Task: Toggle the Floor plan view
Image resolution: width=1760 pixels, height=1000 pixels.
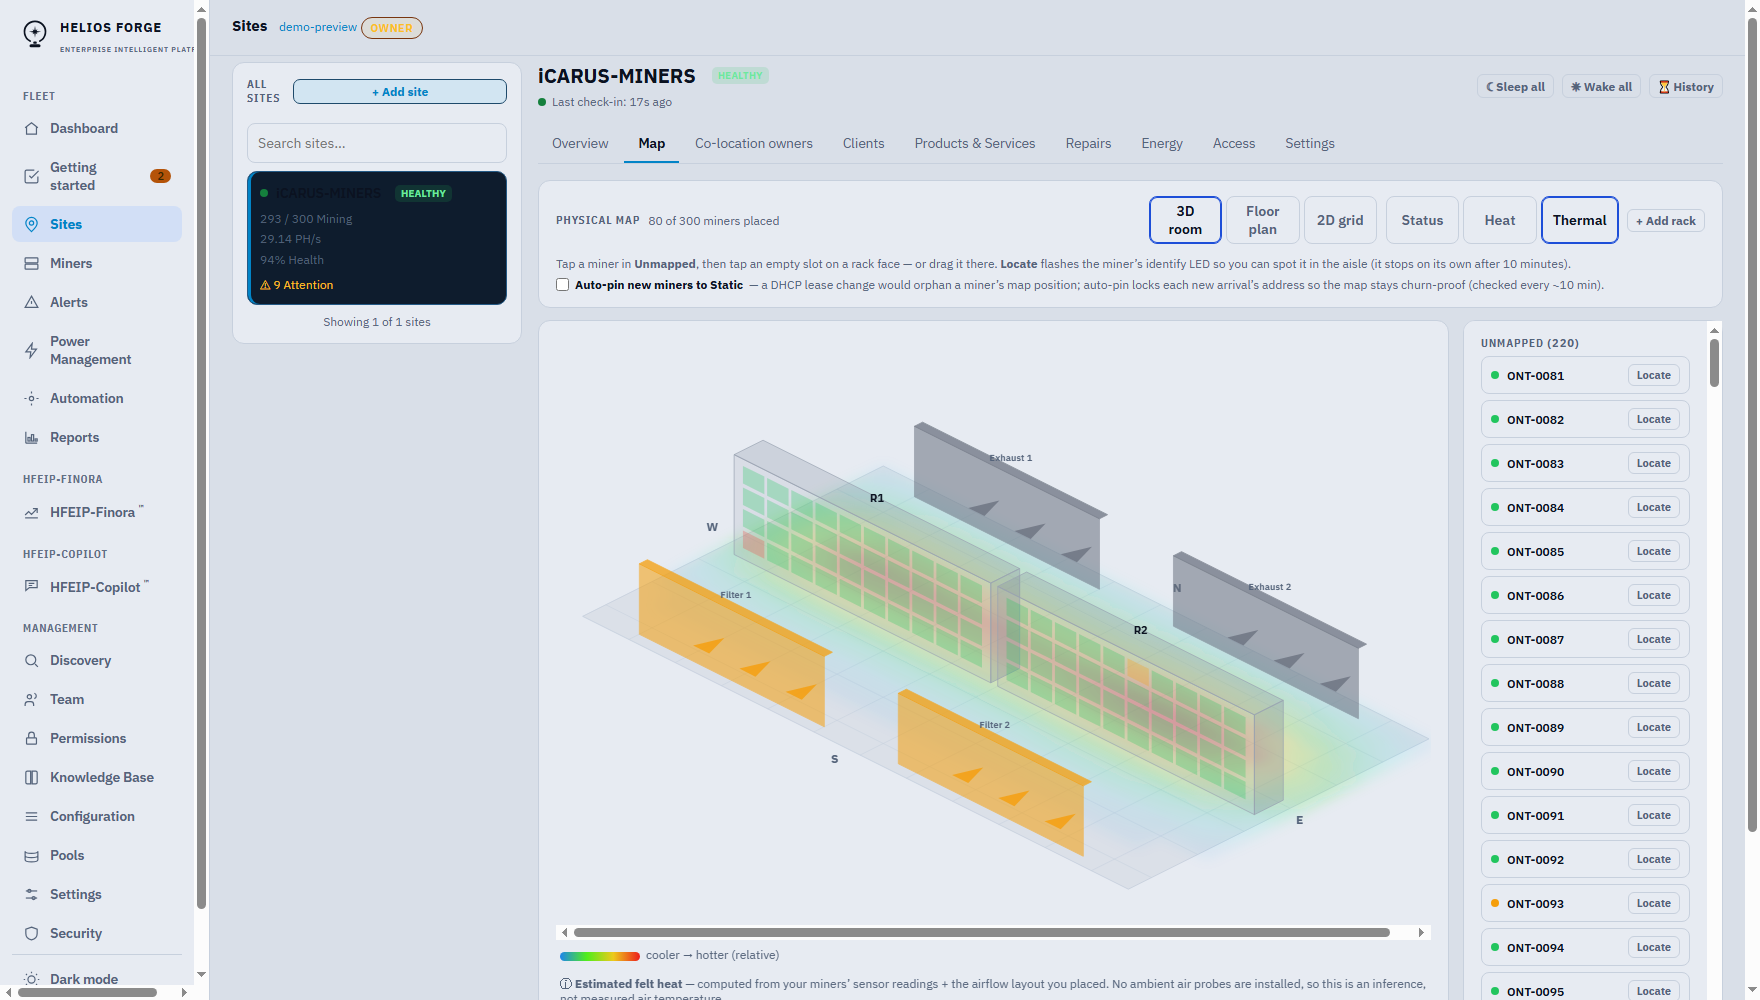Action: 1262,220
